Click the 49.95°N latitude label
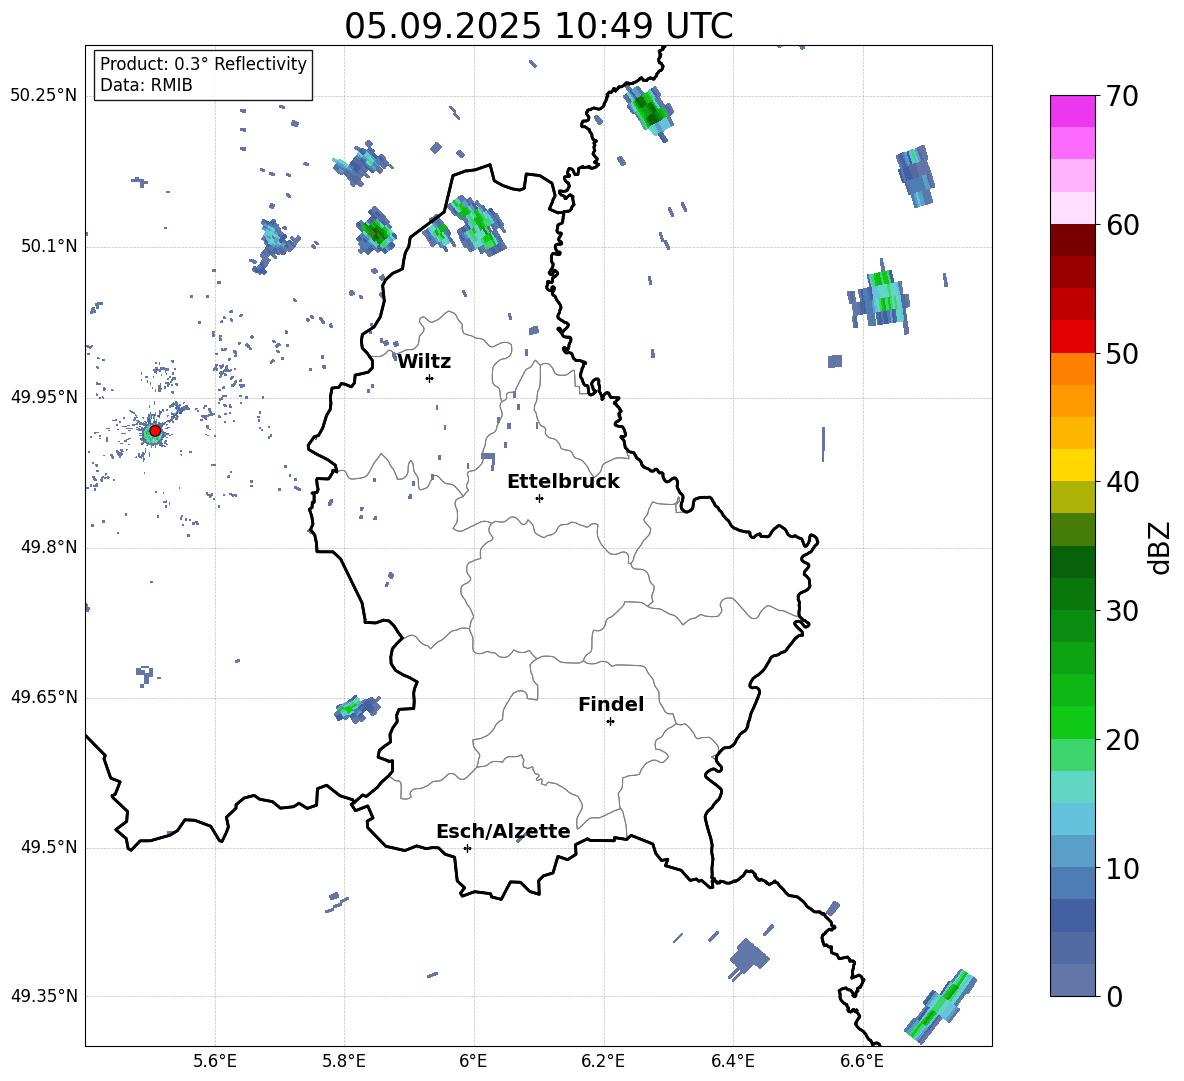Image resolution: width=1184 pixels, height=1081 pixels. [x=44, y=396]
